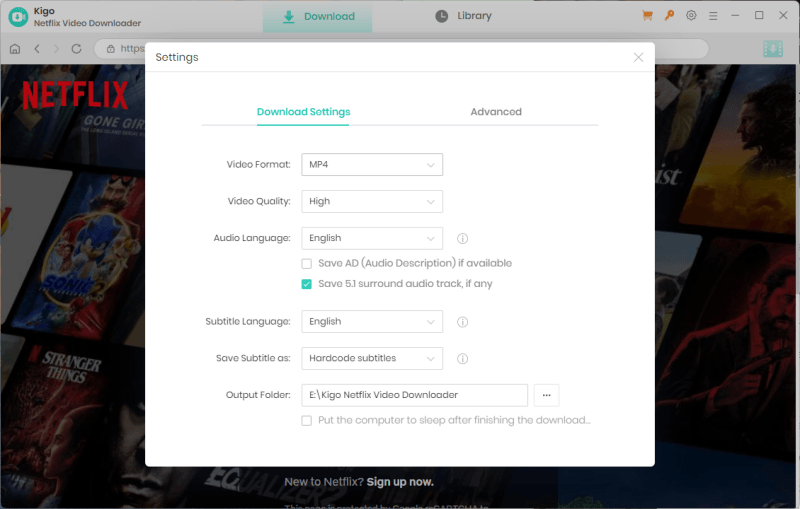
Task: Click the Output Folder path field
Action: click(414, 395)
